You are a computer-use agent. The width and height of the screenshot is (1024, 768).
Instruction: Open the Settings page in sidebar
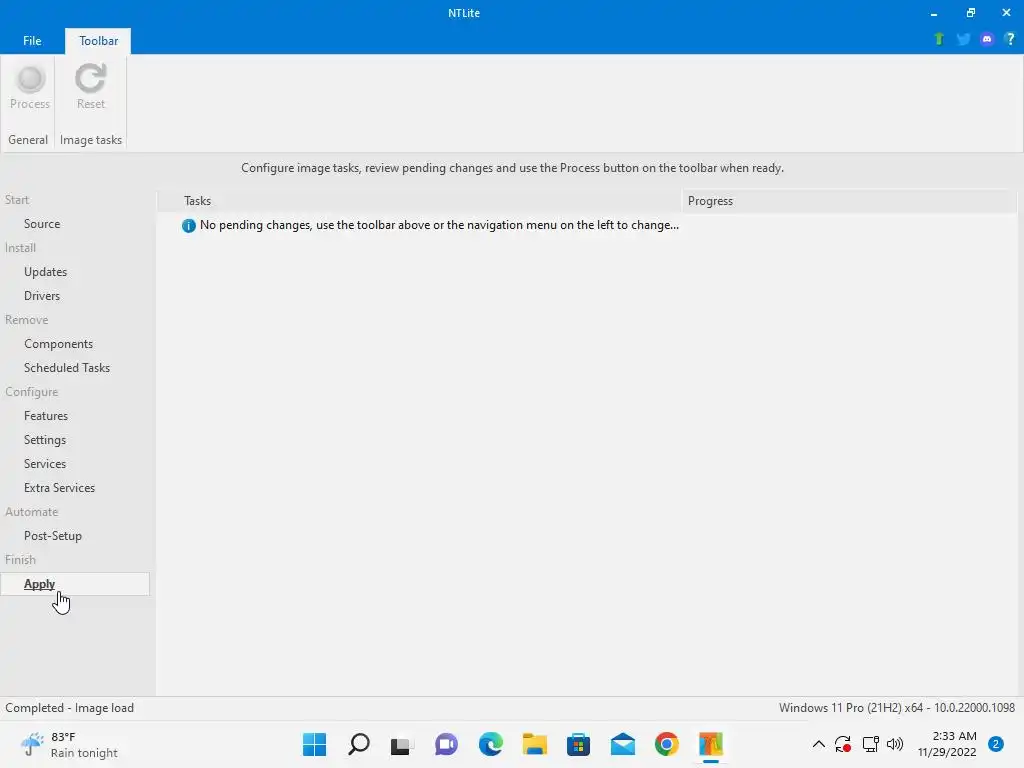[44, 440]
